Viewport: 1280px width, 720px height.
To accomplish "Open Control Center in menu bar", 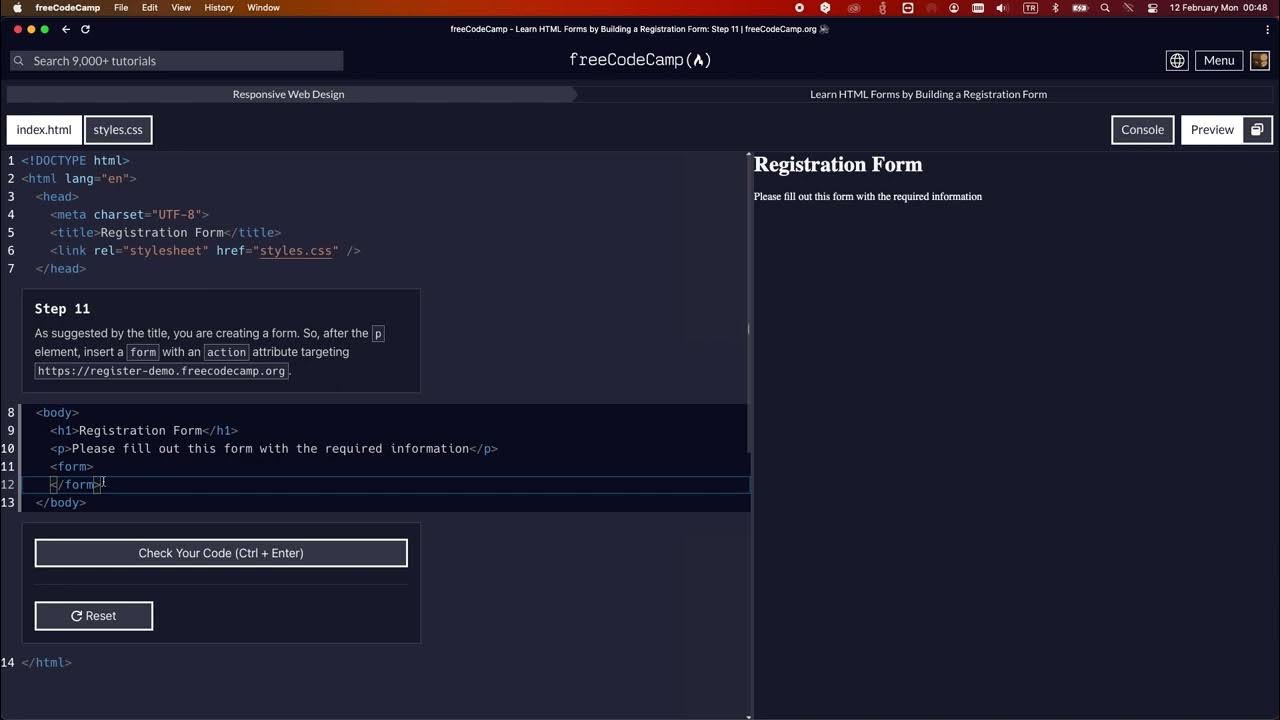I will [x=1152, y=7].
